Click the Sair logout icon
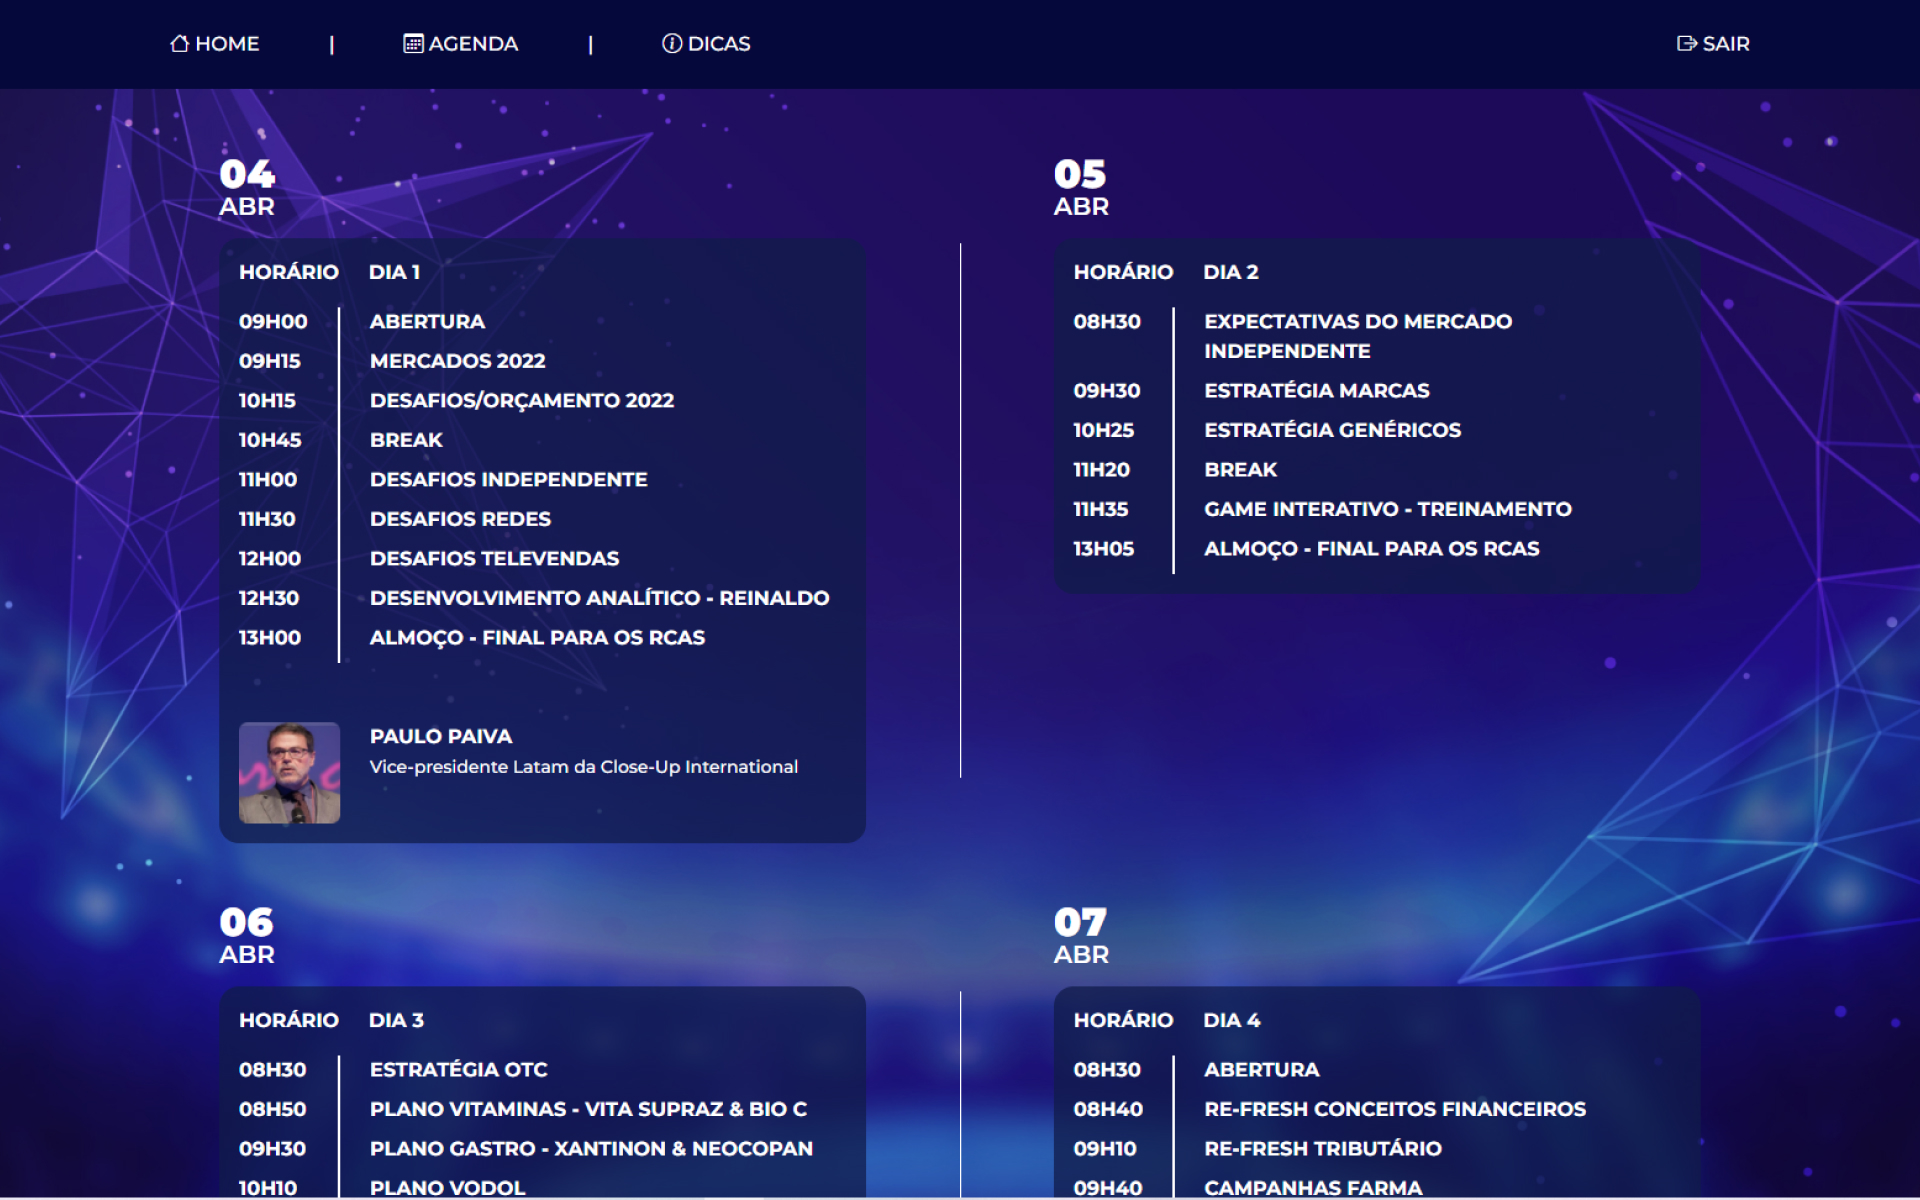1920x1200 pixels. (1687, 43)
